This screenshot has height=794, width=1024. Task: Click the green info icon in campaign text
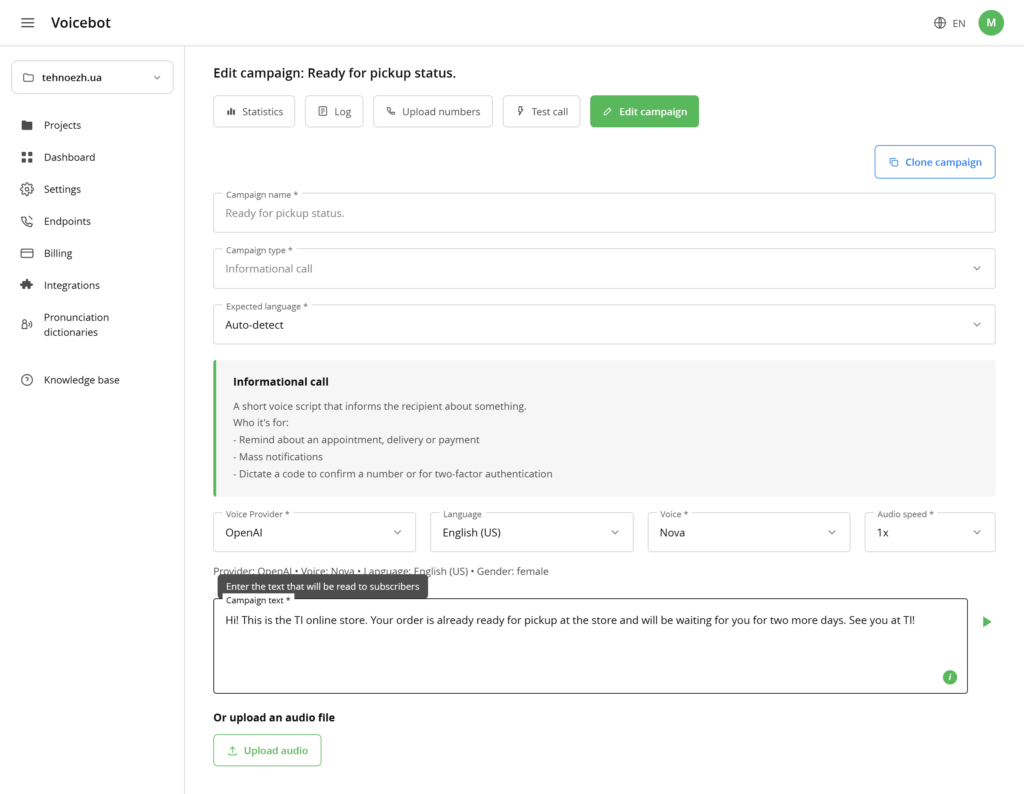pyautogui.click(x=950, y=677)
